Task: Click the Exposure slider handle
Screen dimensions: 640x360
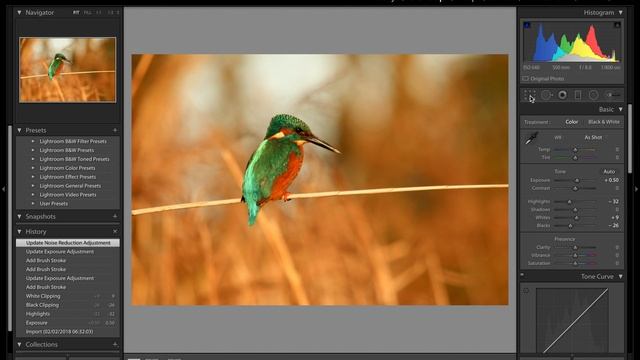Action: 577,180
